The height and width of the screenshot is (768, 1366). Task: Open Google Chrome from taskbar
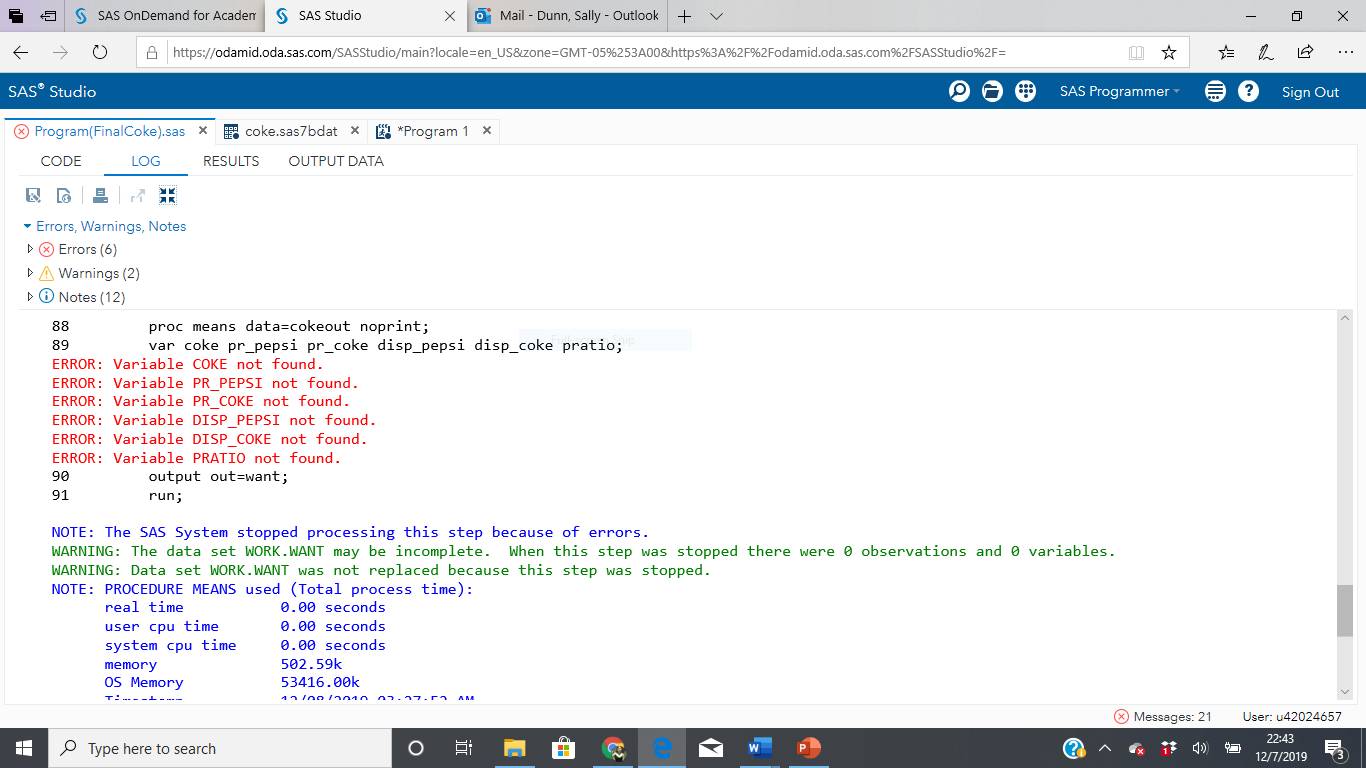click(614, 748)
